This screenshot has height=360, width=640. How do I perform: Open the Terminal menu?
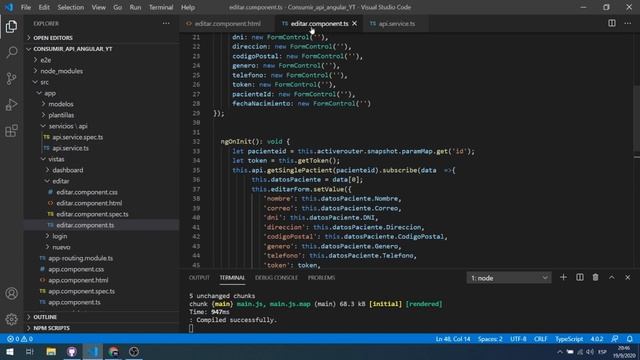click(x=161, y=7)
